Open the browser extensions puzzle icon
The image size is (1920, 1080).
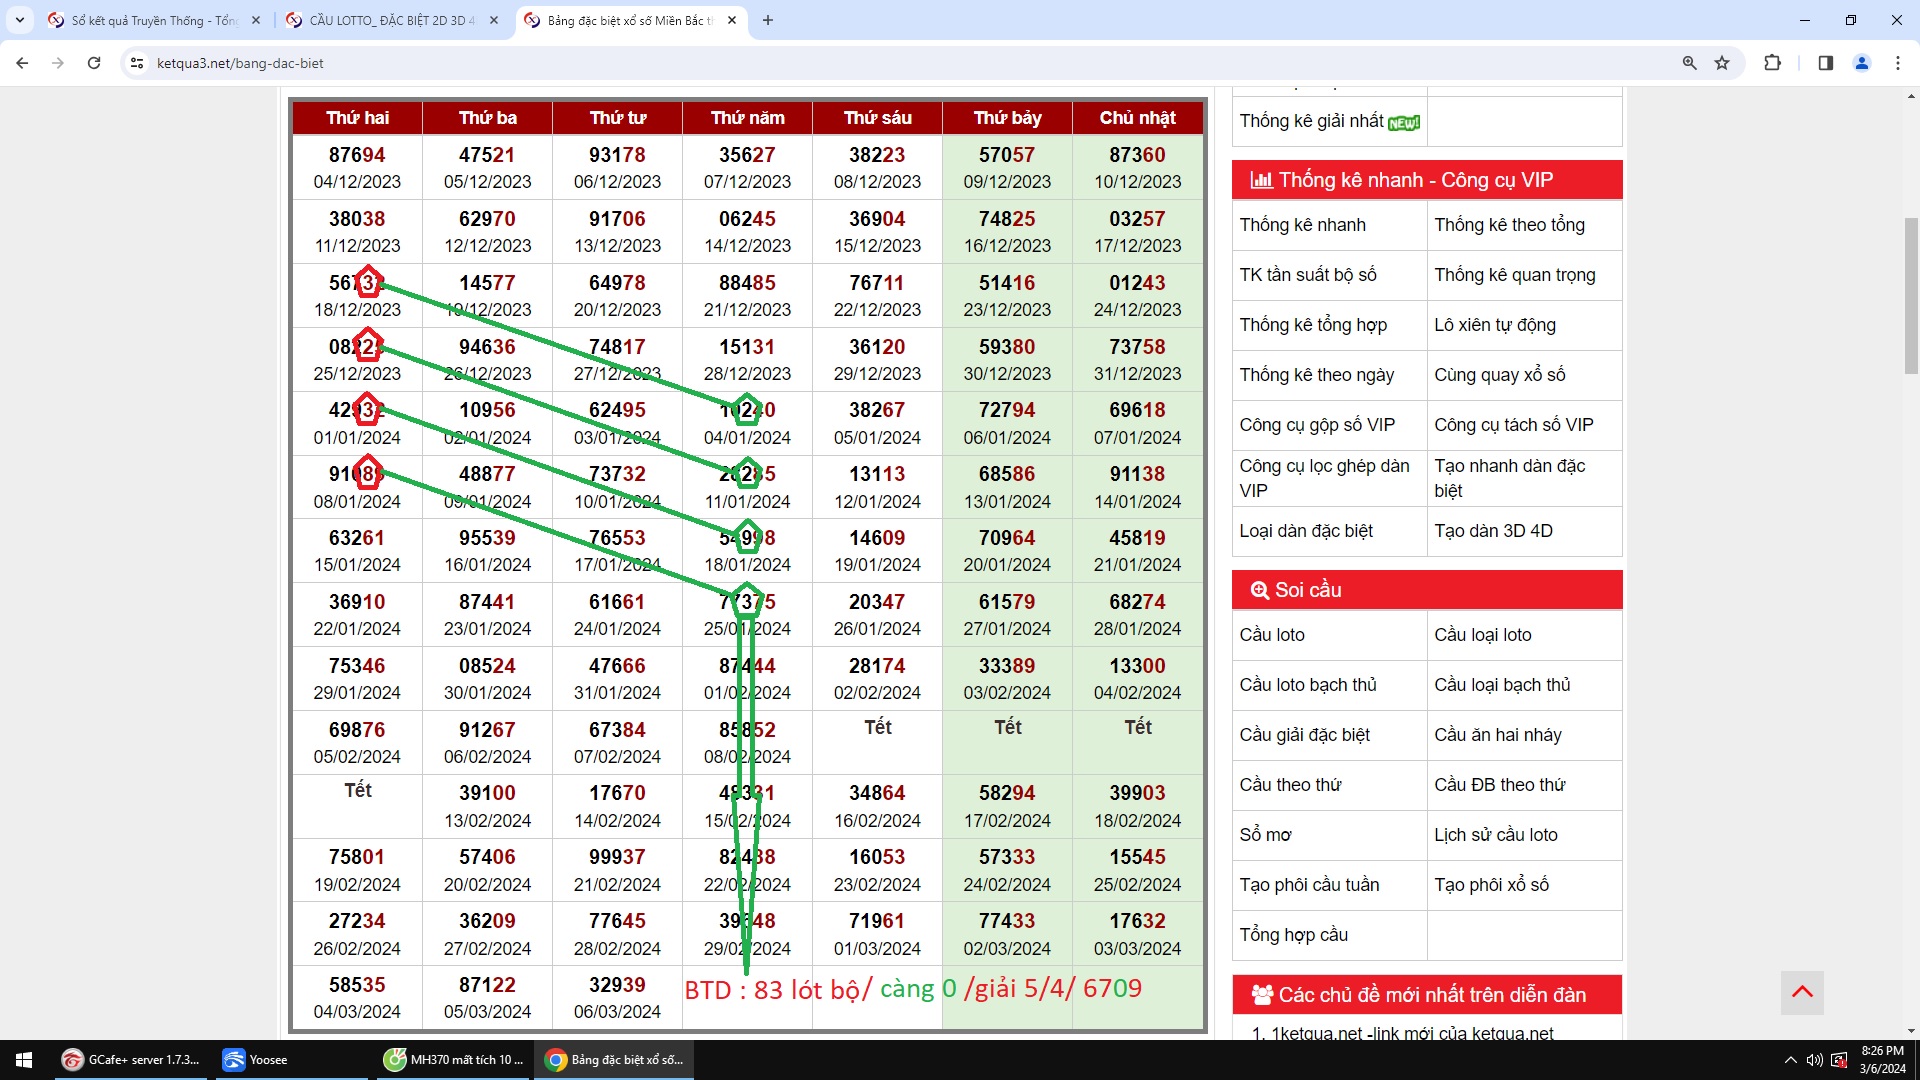tap(1772, 63)
